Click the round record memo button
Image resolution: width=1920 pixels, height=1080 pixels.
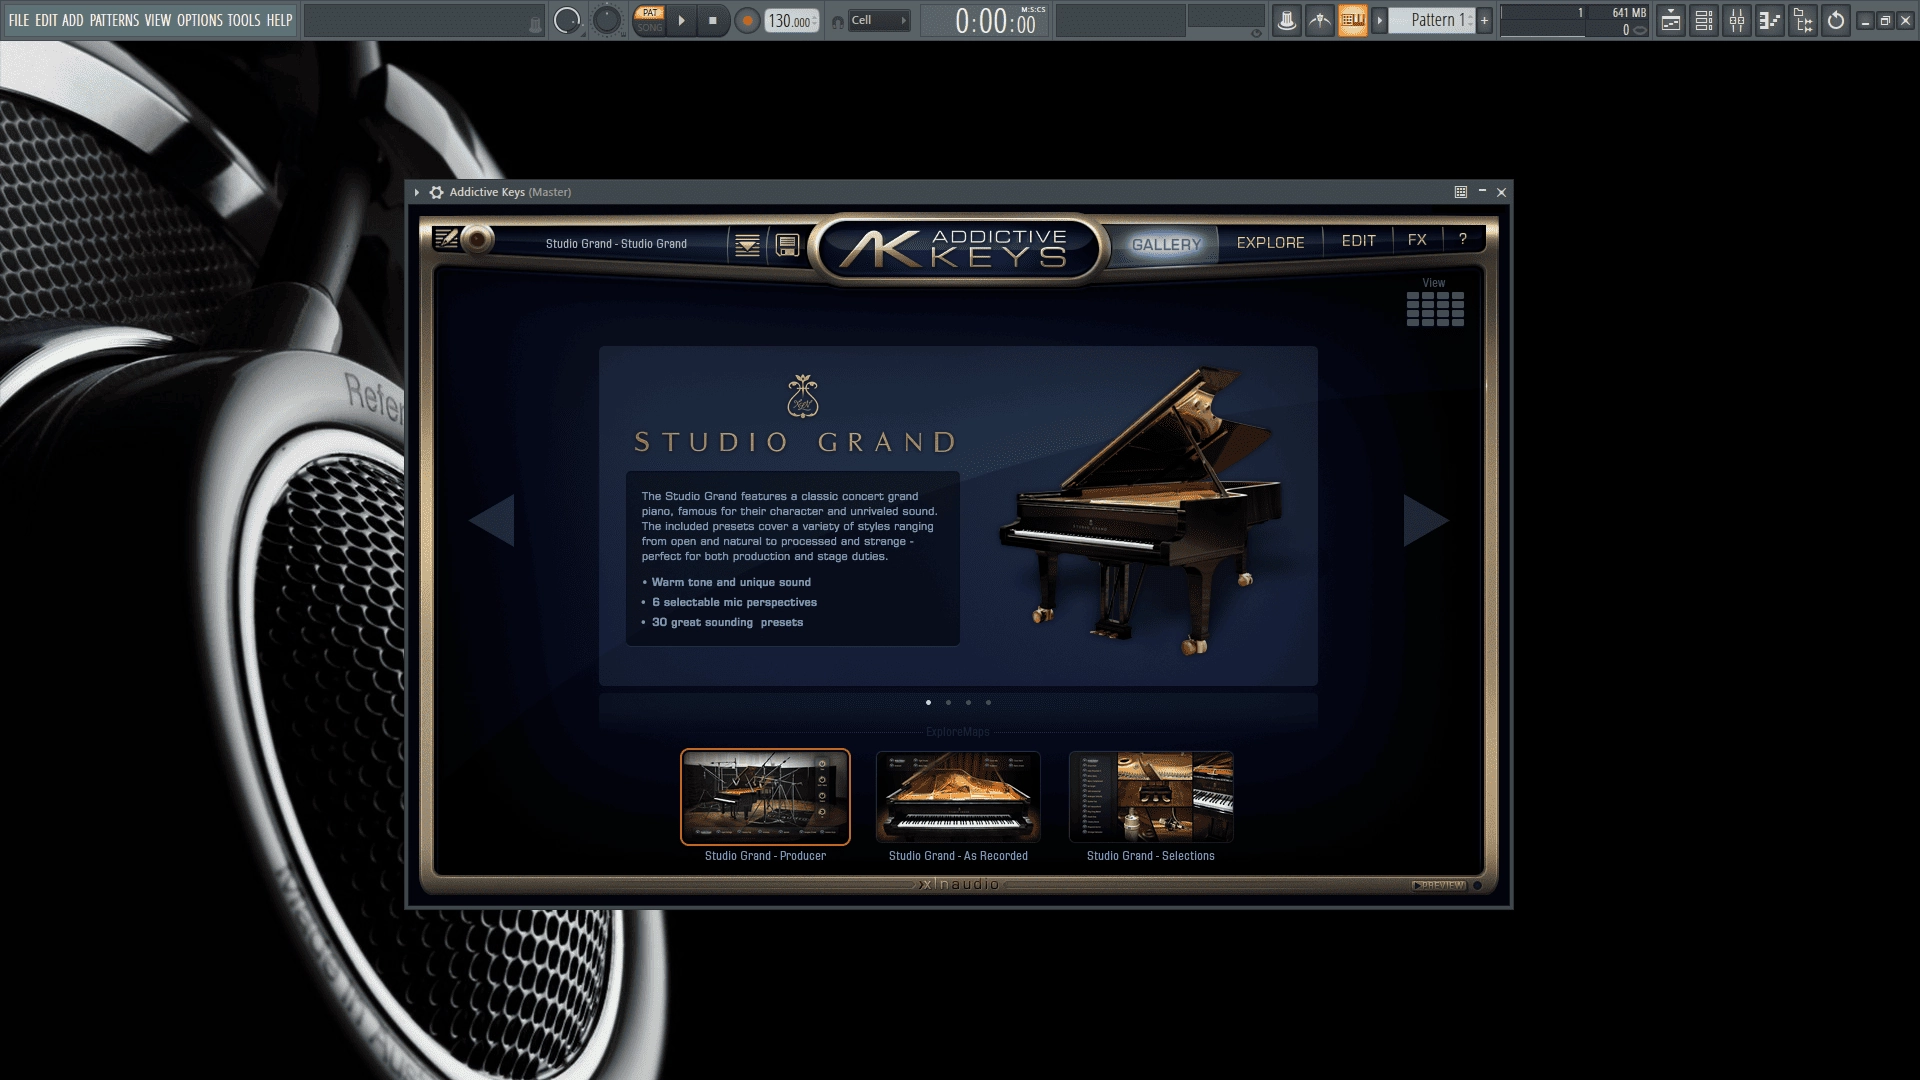[478, 240]
